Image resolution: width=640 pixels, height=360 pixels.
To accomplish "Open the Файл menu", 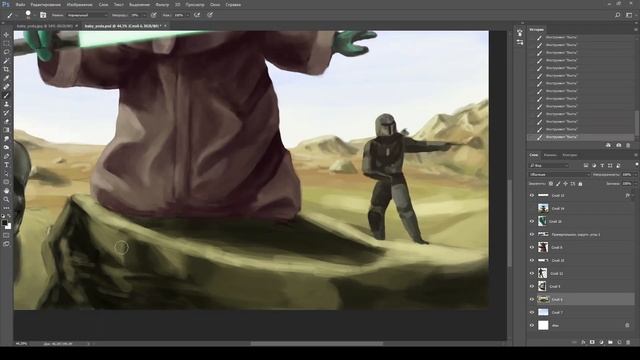I will point(20,5).
